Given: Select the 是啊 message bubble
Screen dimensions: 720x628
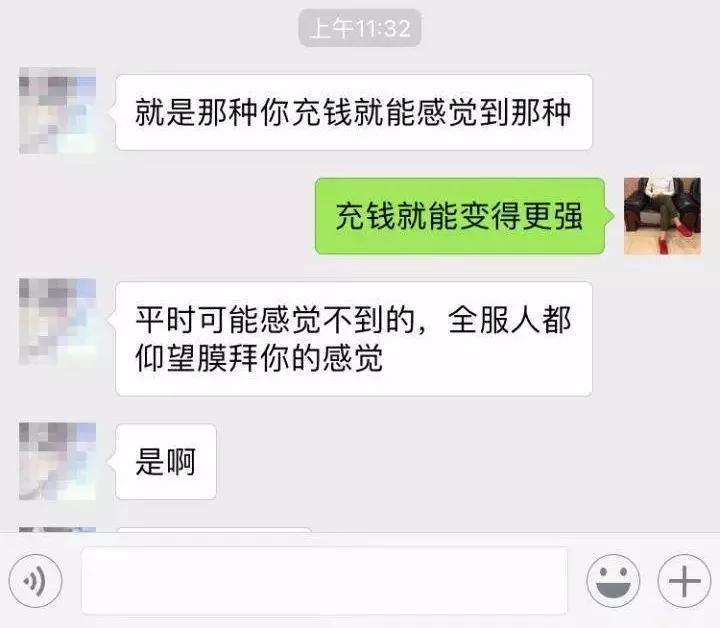Looking at the screenshot, I should [166, 461].
